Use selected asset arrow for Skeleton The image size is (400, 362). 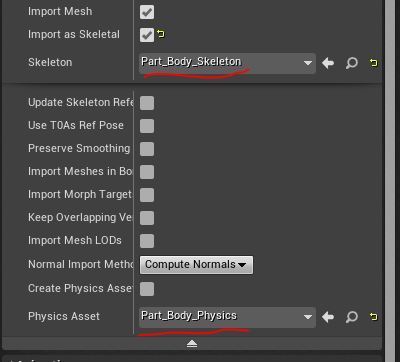tap(328, 63)
